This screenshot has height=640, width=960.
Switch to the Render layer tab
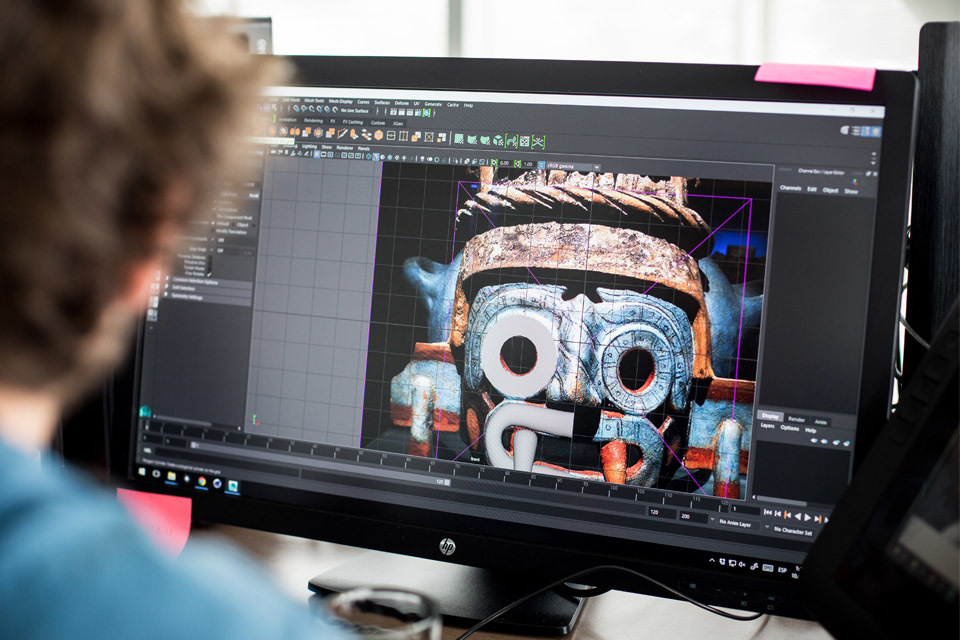tap(797, 419)
